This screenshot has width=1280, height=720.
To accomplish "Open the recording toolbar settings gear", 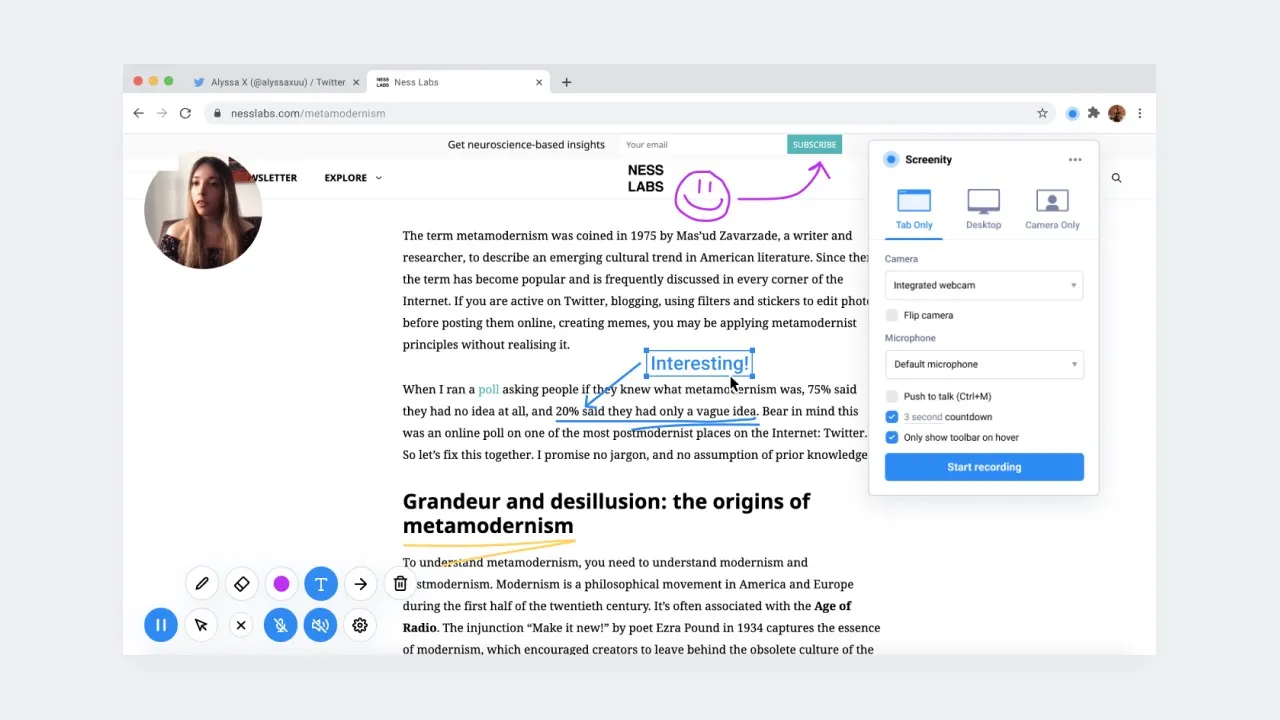I will [360, 625].
